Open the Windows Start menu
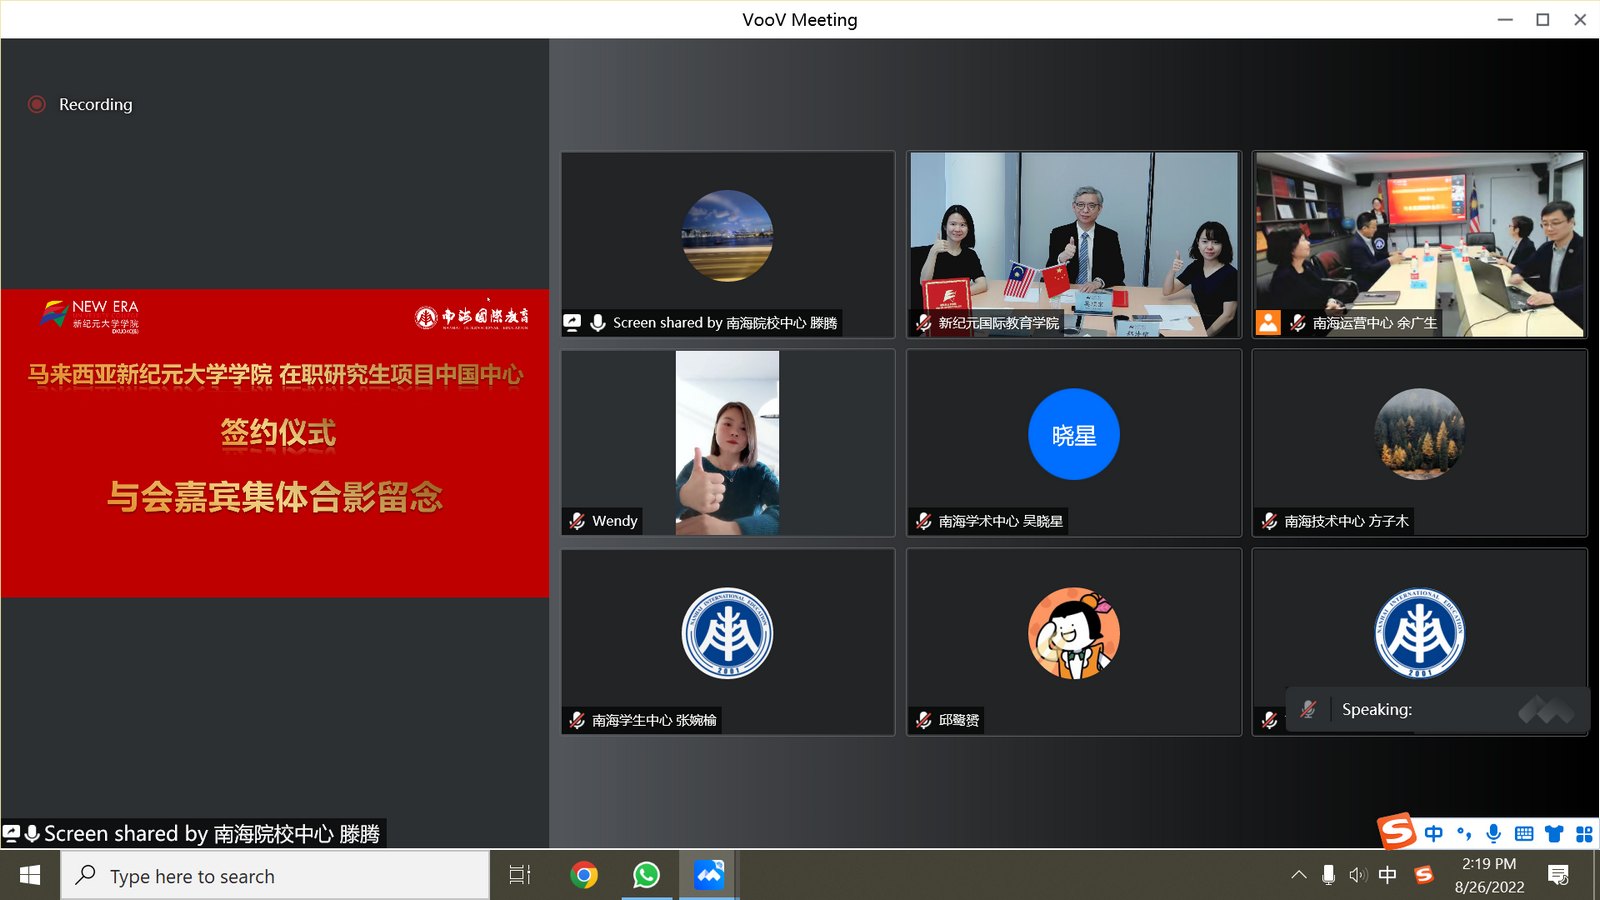This screenshot has height=900, width=1600. tap(30, 876)
